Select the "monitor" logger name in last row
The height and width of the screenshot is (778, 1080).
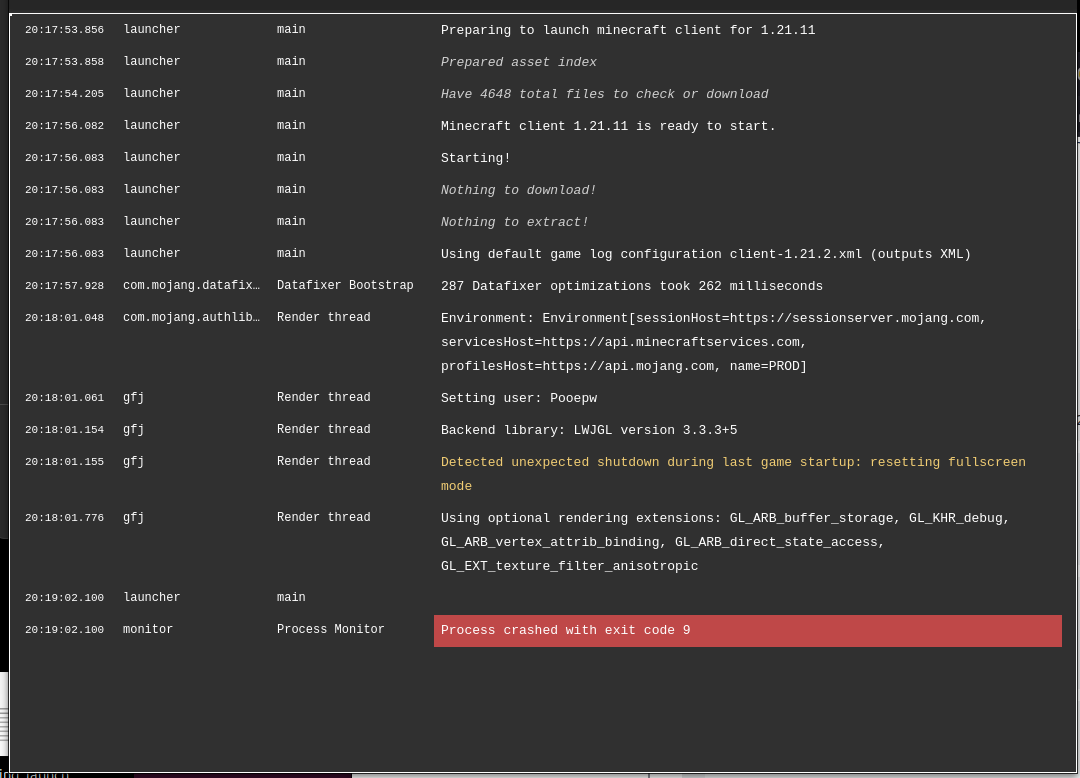148,630
